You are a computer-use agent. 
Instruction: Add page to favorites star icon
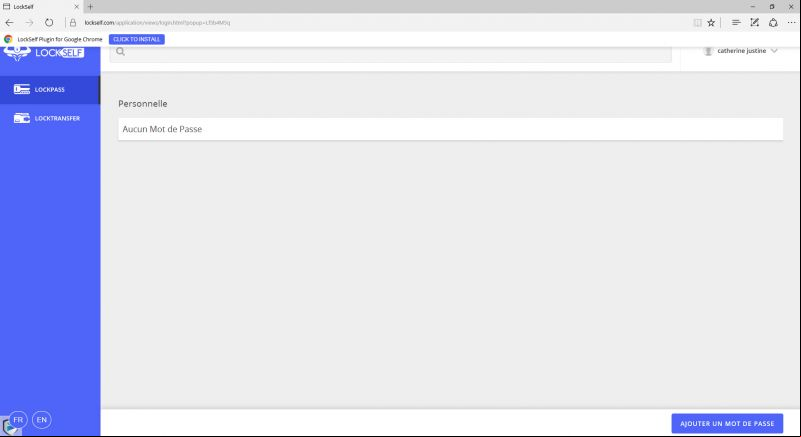point(711,22)
